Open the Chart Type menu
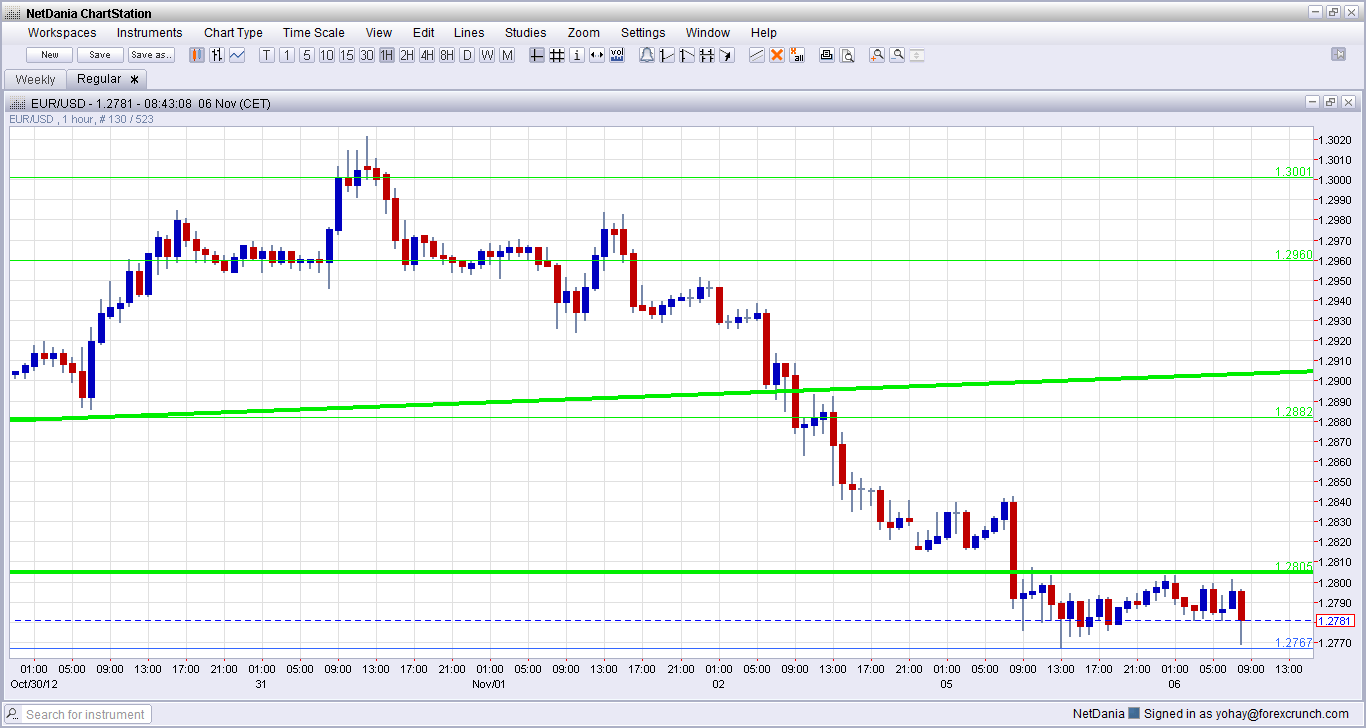This screenshot has width=1366, height=728. [233, 33]
